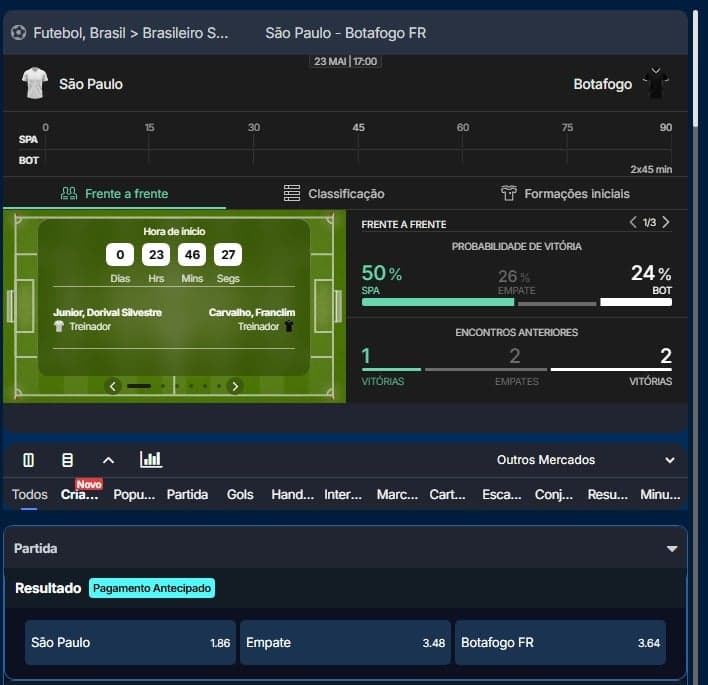Click the São Paulo - Botafogo FR title
The image size is (708, 685).
pyautogui.click(x=345, y=33)
